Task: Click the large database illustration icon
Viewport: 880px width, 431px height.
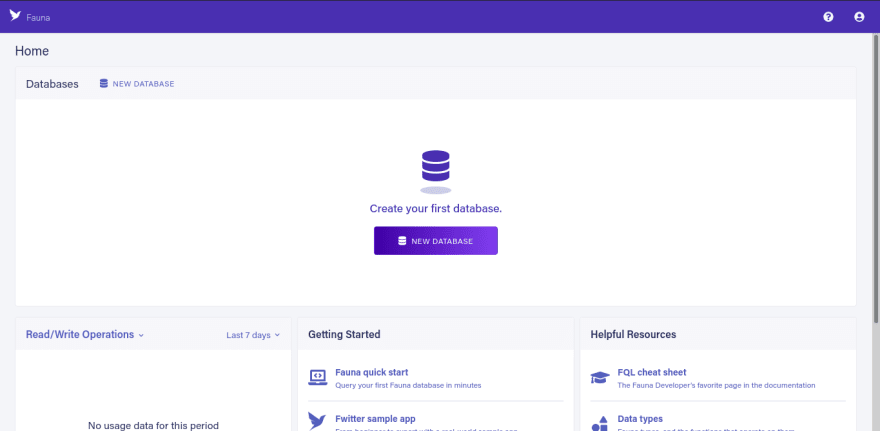Action: pyautogui.click(x=436, y=172)
